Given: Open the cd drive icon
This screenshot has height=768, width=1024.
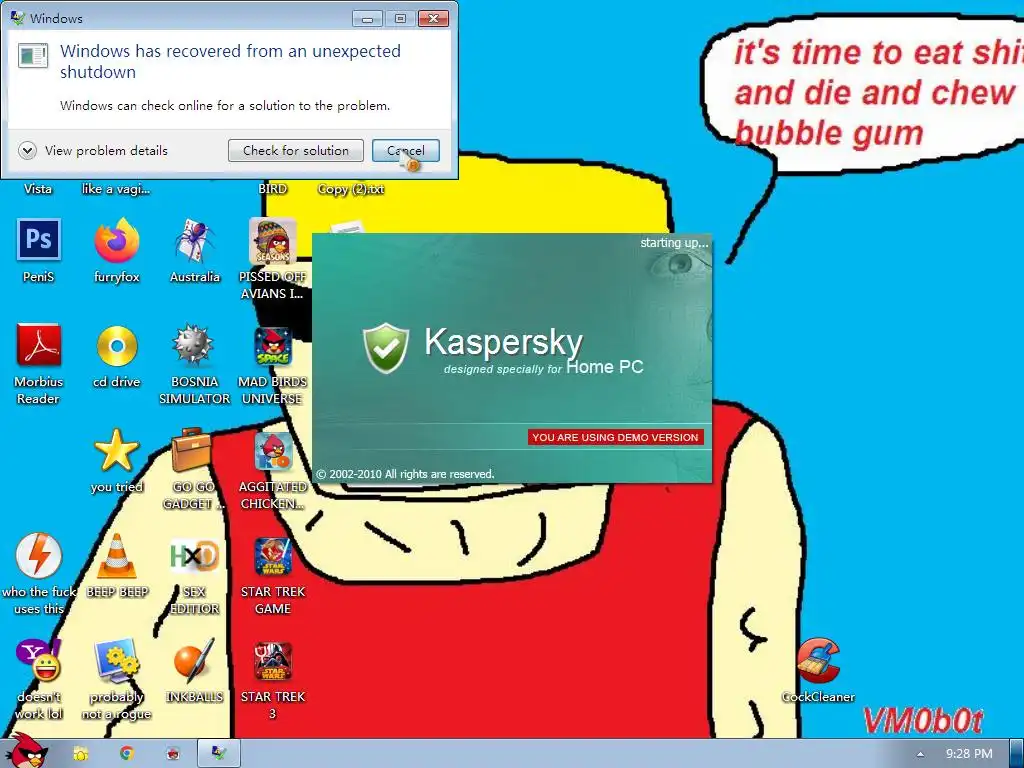Looking at the screenshot, I should tap(117, 345).
